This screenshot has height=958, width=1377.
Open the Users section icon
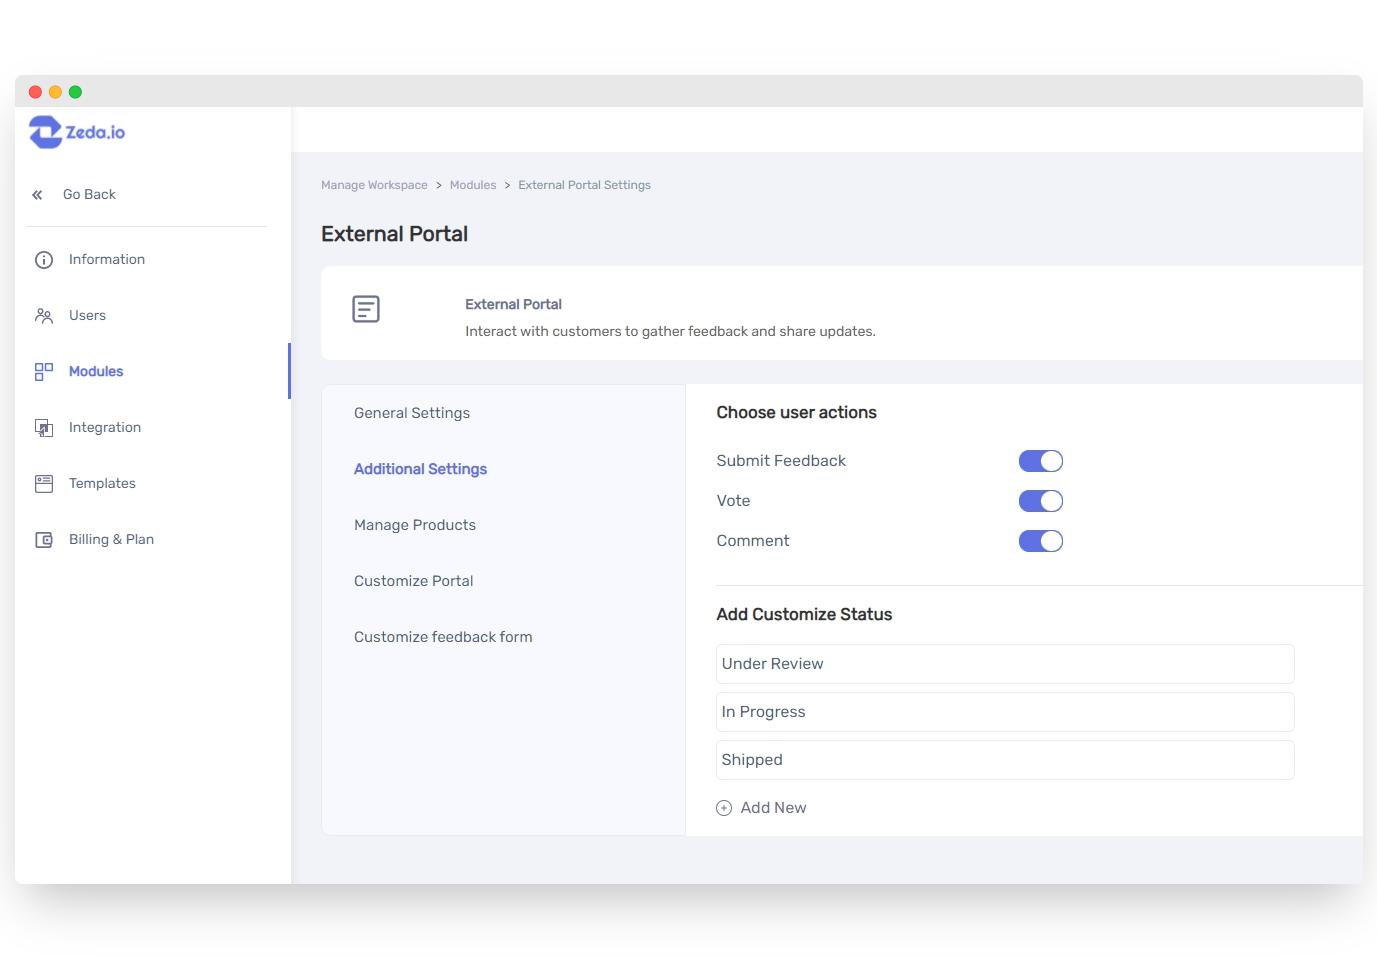click(x=44, y=315)
